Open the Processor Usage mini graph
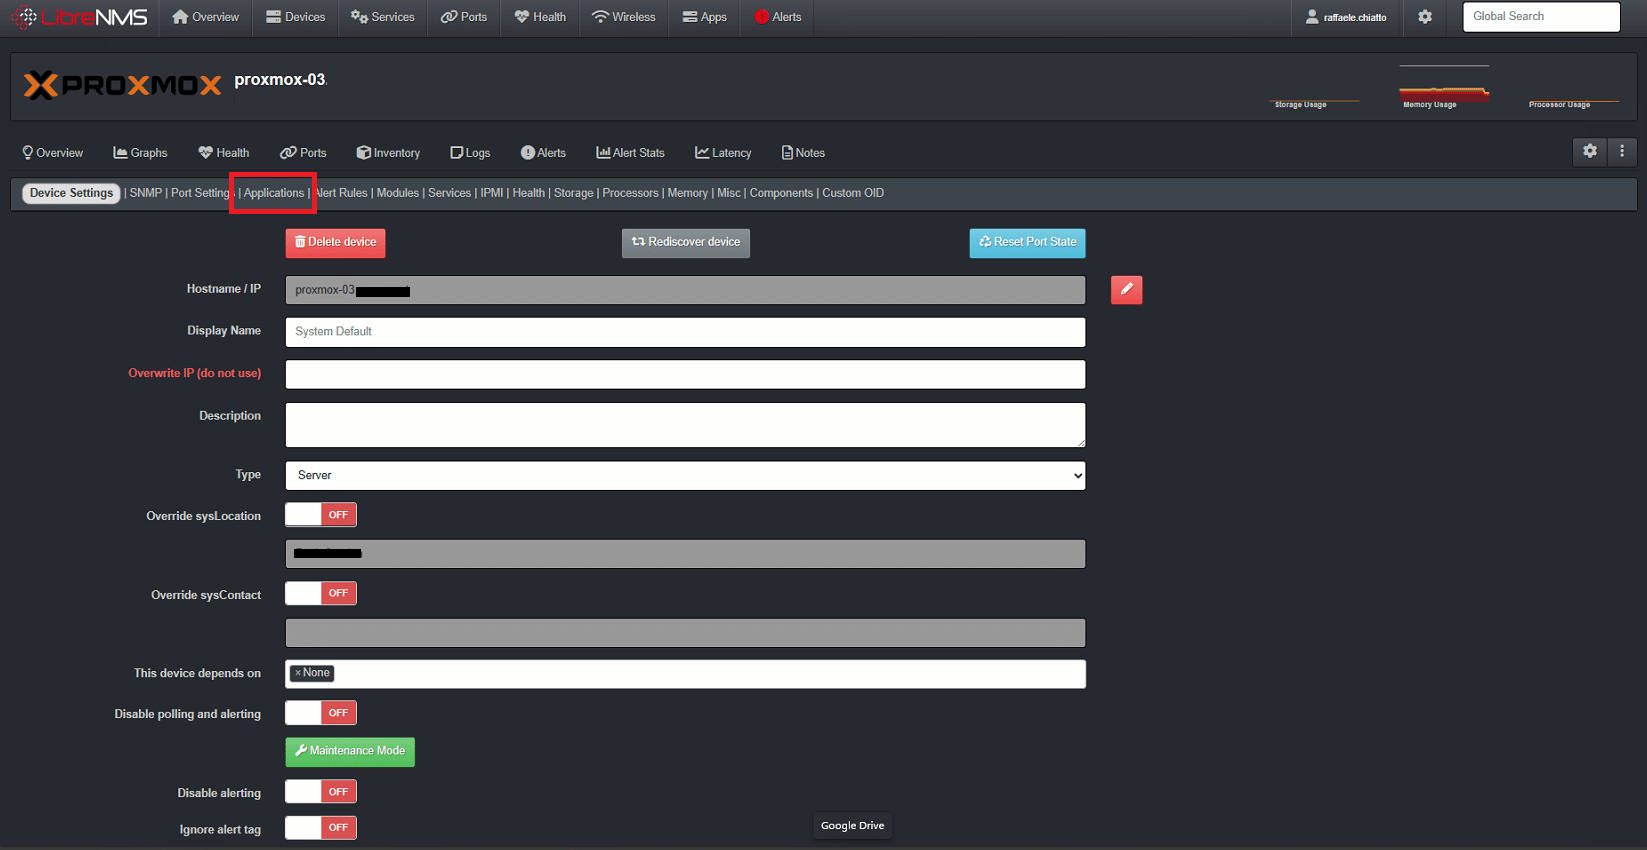Viewport: 1647px width, 850px height. (x=1573, y=86)
